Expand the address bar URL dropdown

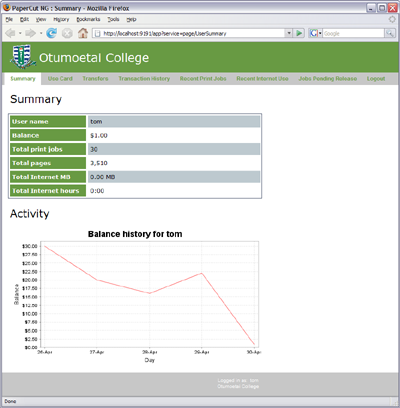(289, 33)
